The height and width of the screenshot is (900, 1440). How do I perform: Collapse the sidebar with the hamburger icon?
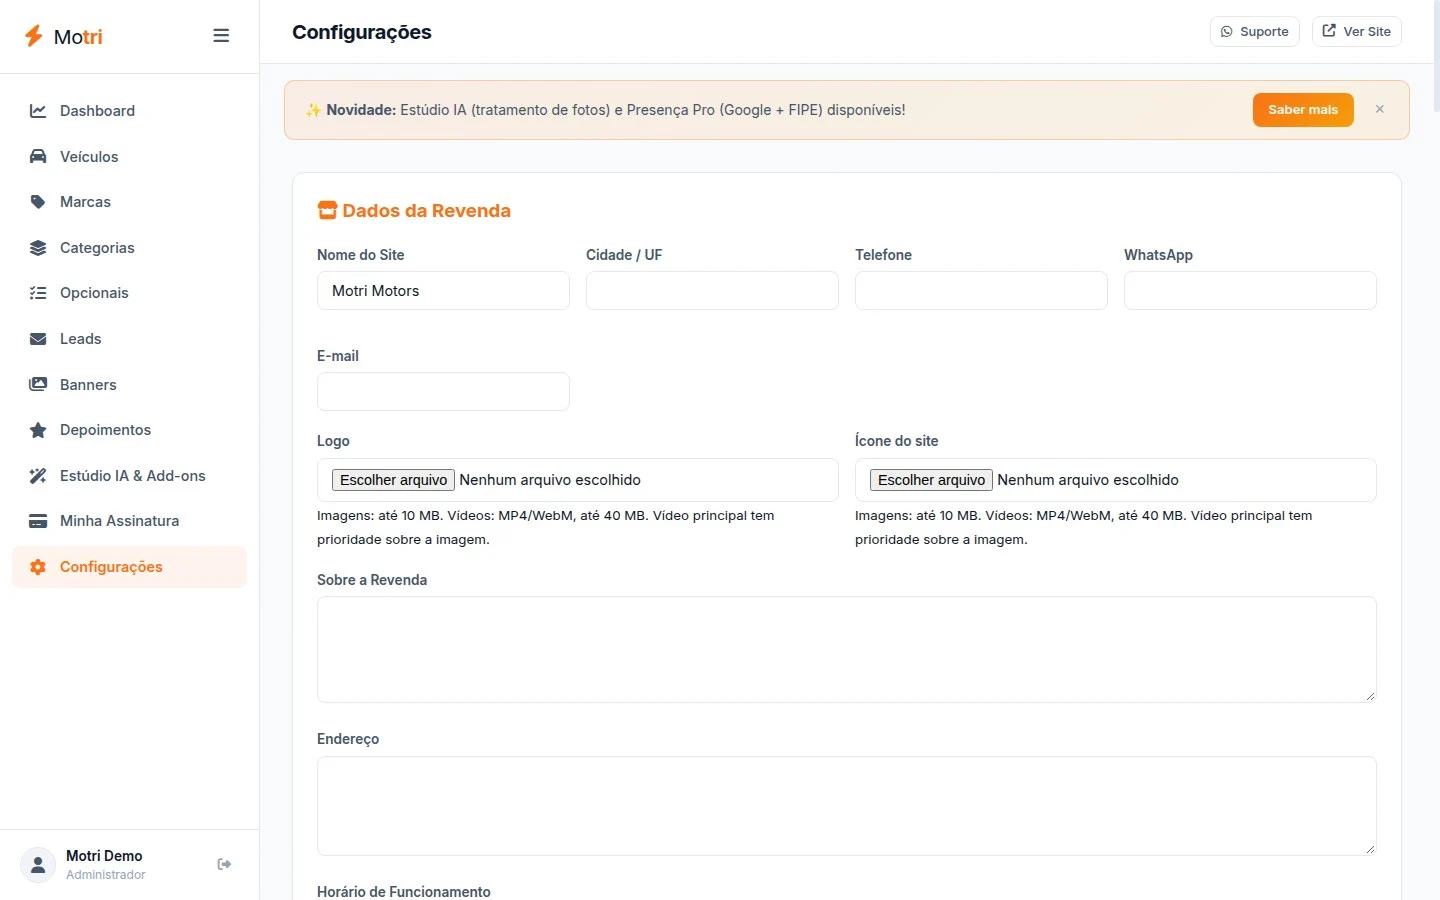[x=221, y=36]
